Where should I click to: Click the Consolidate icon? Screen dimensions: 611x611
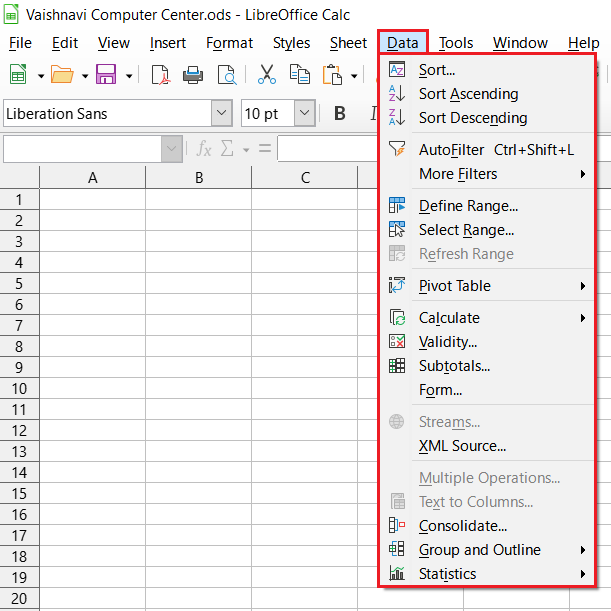point(397,525)
